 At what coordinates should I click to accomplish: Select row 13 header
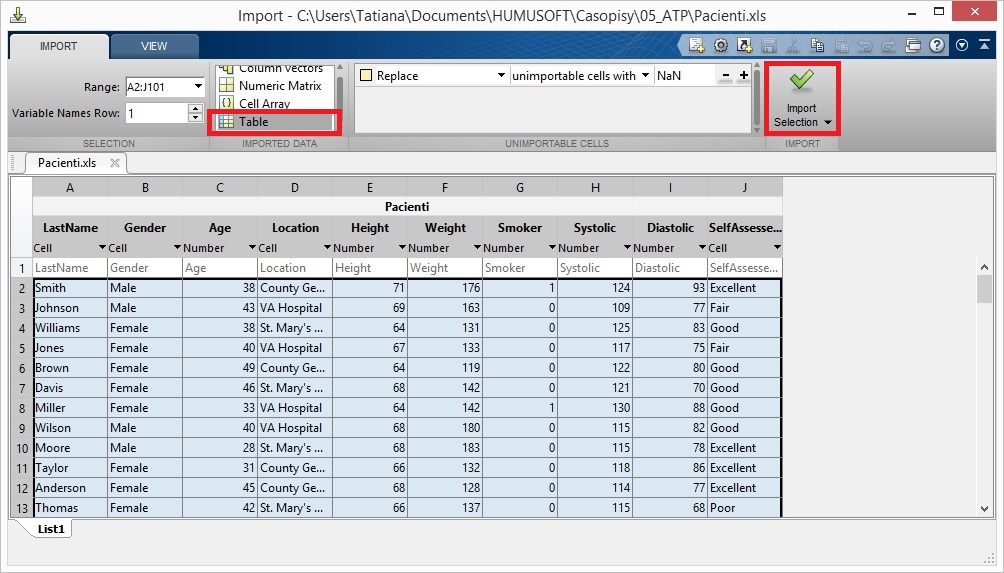(x=21, y=508)
